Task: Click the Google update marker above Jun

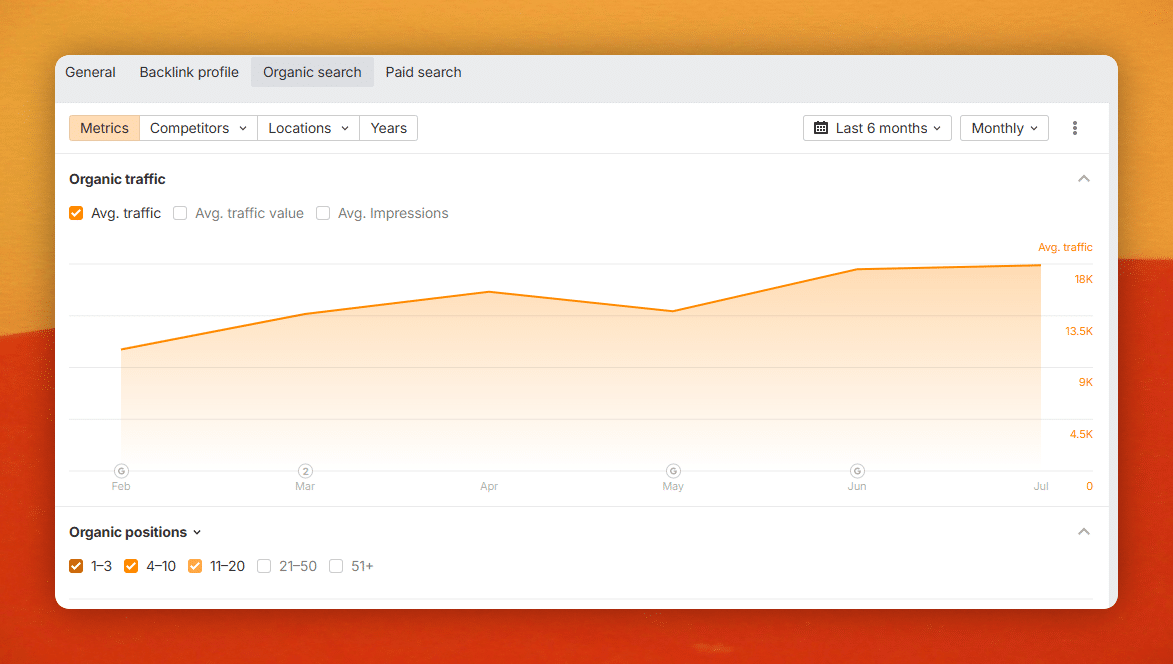Action: [857, 471]
